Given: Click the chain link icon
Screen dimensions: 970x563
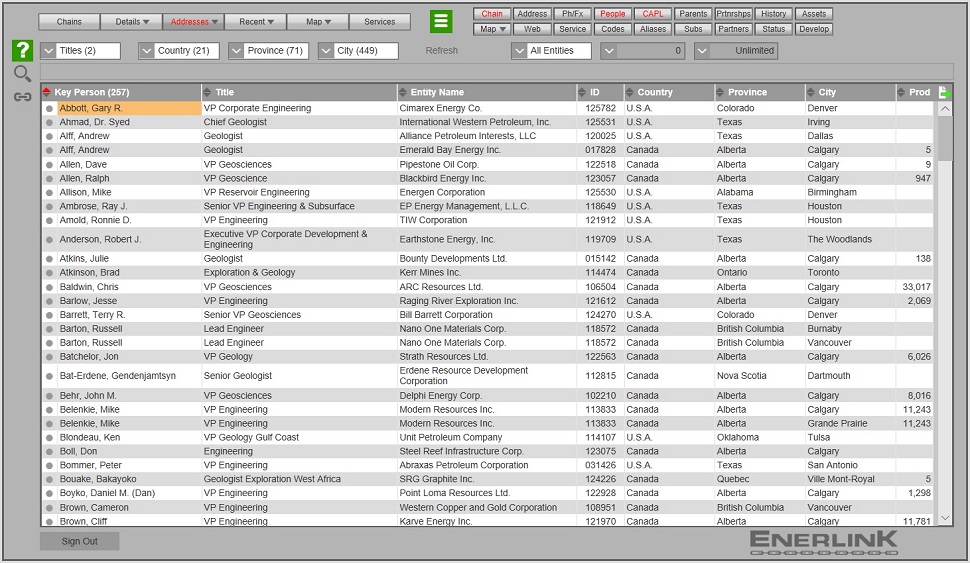Looking at the screenshot, I should click(22, 97).
